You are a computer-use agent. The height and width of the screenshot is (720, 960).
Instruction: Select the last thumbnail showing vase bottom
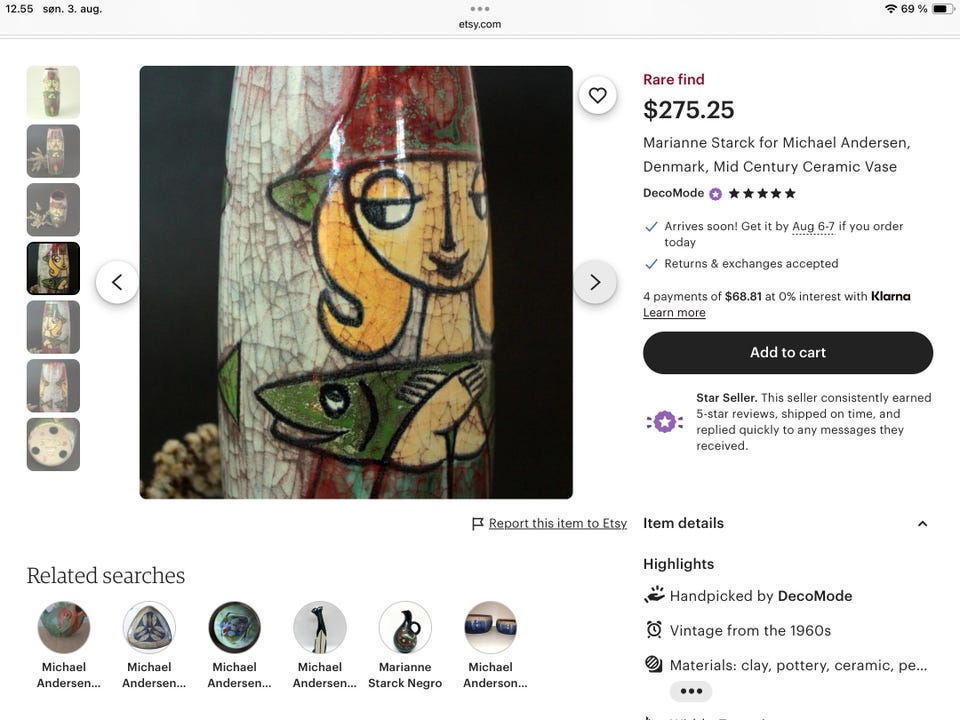click(x=53, y=444)
